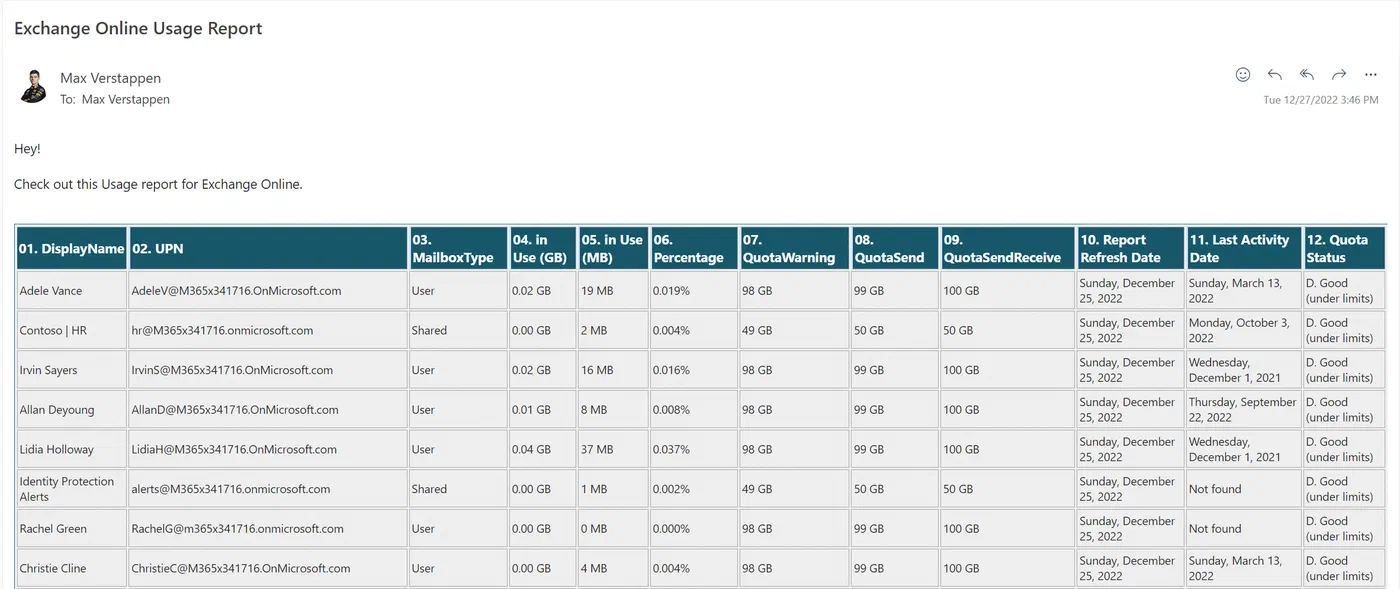Click the 07. QuotaWarning column header

795,248
